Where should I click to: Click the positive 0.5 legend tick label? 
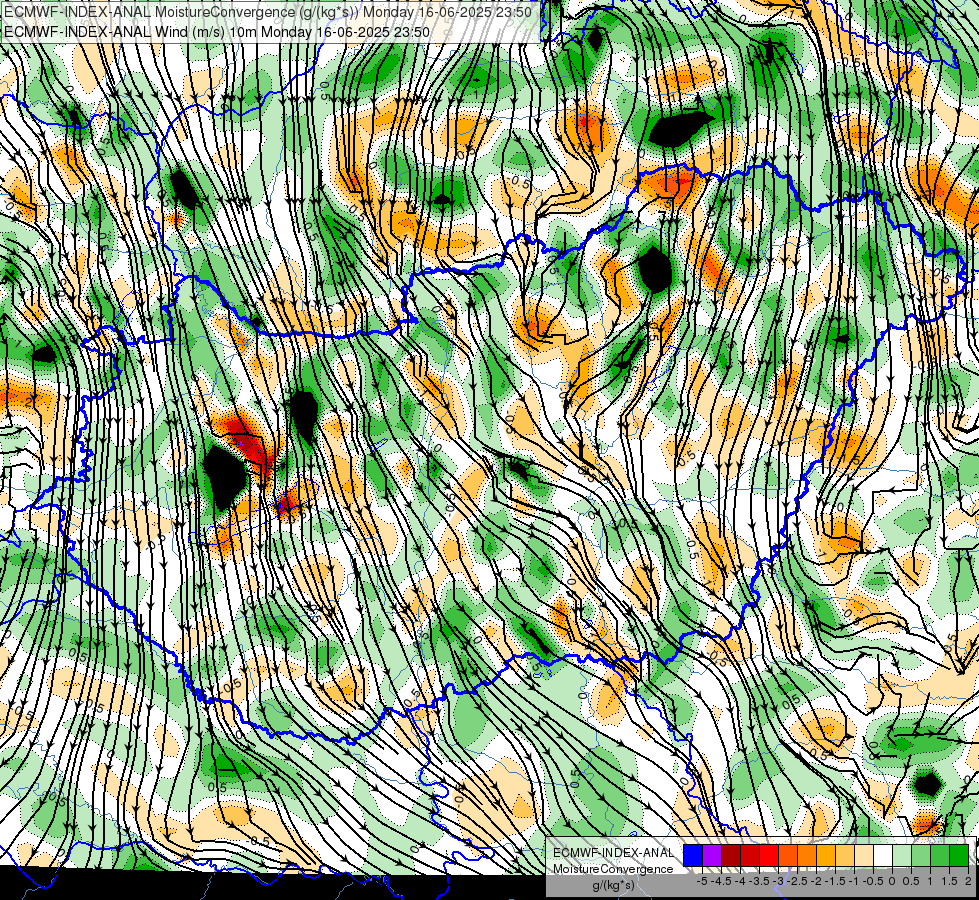click(x=911, y=881)
